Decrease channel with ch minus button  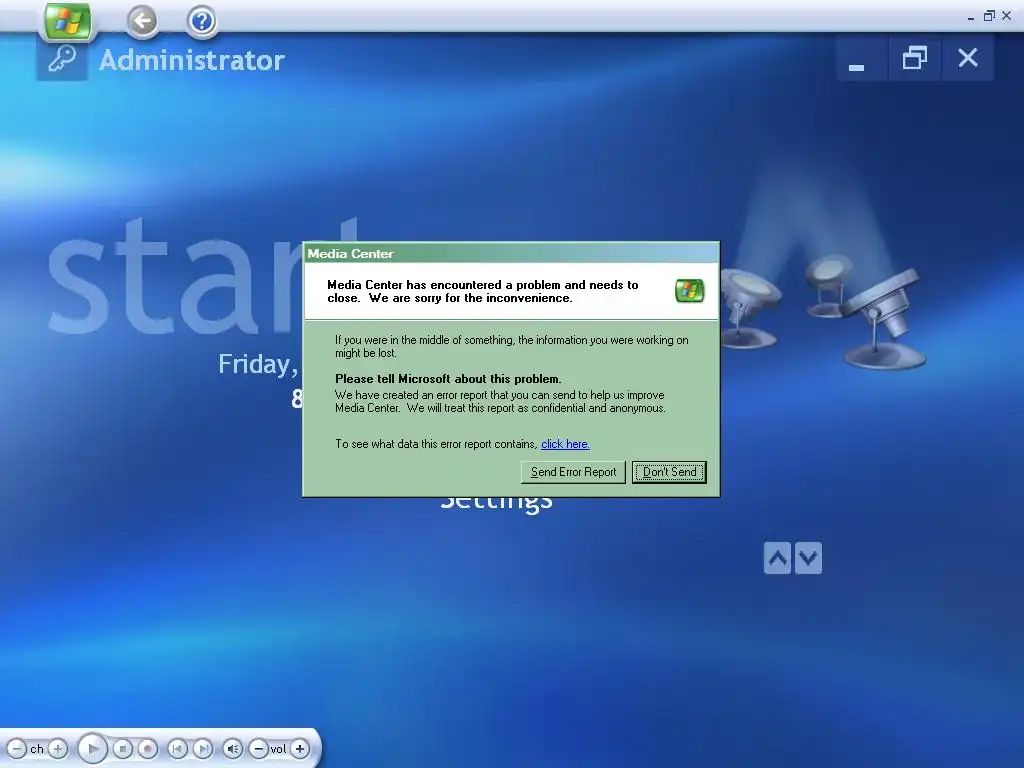16,748
